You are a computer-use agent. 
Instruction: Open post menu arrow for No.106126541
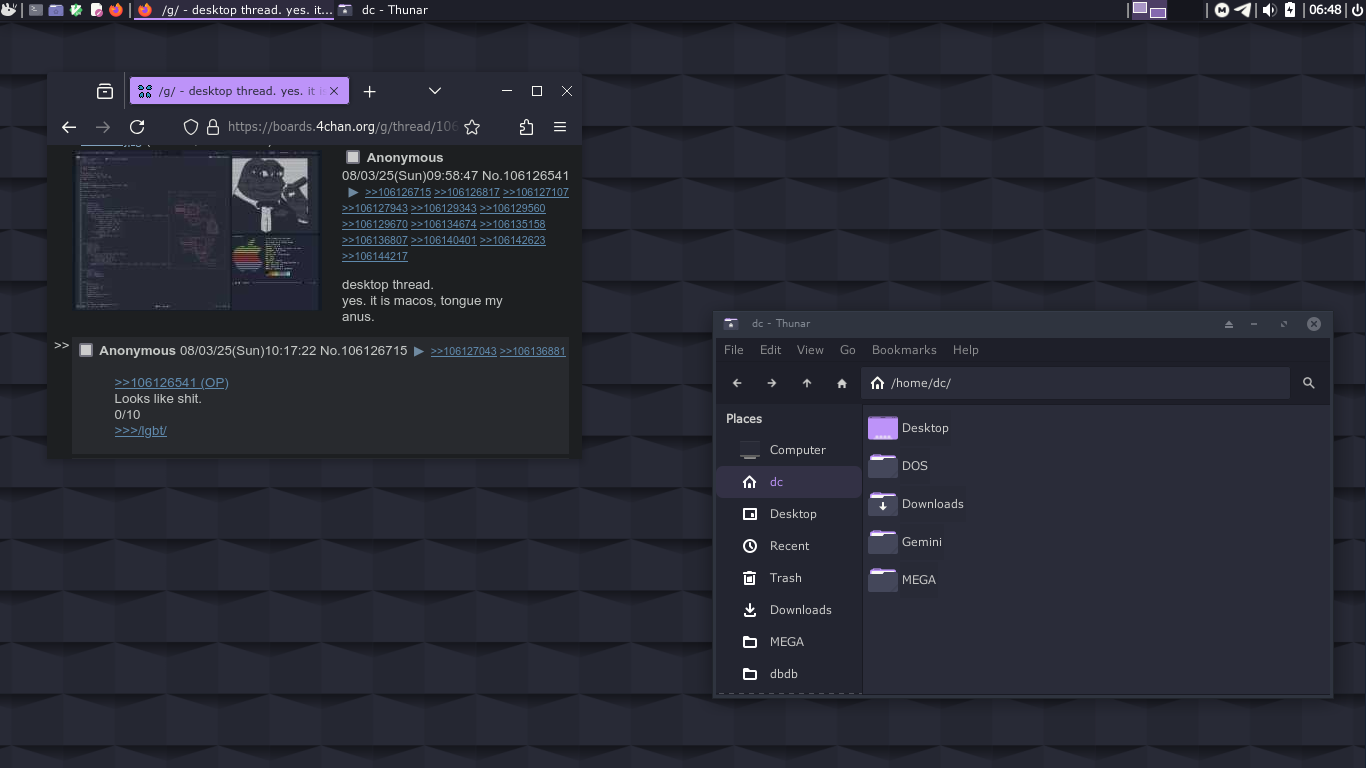pos(353,192)
